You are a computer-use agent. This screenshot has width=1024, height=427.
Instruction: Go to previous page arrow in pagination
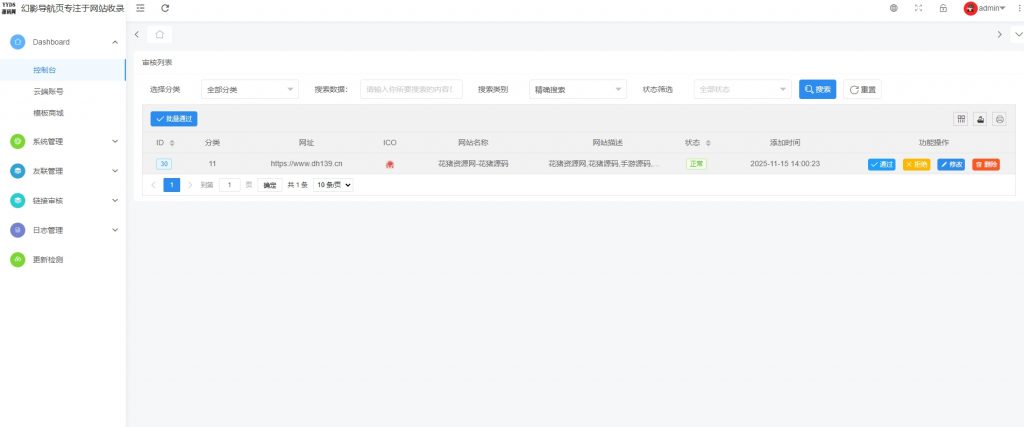tap(153, 185)
